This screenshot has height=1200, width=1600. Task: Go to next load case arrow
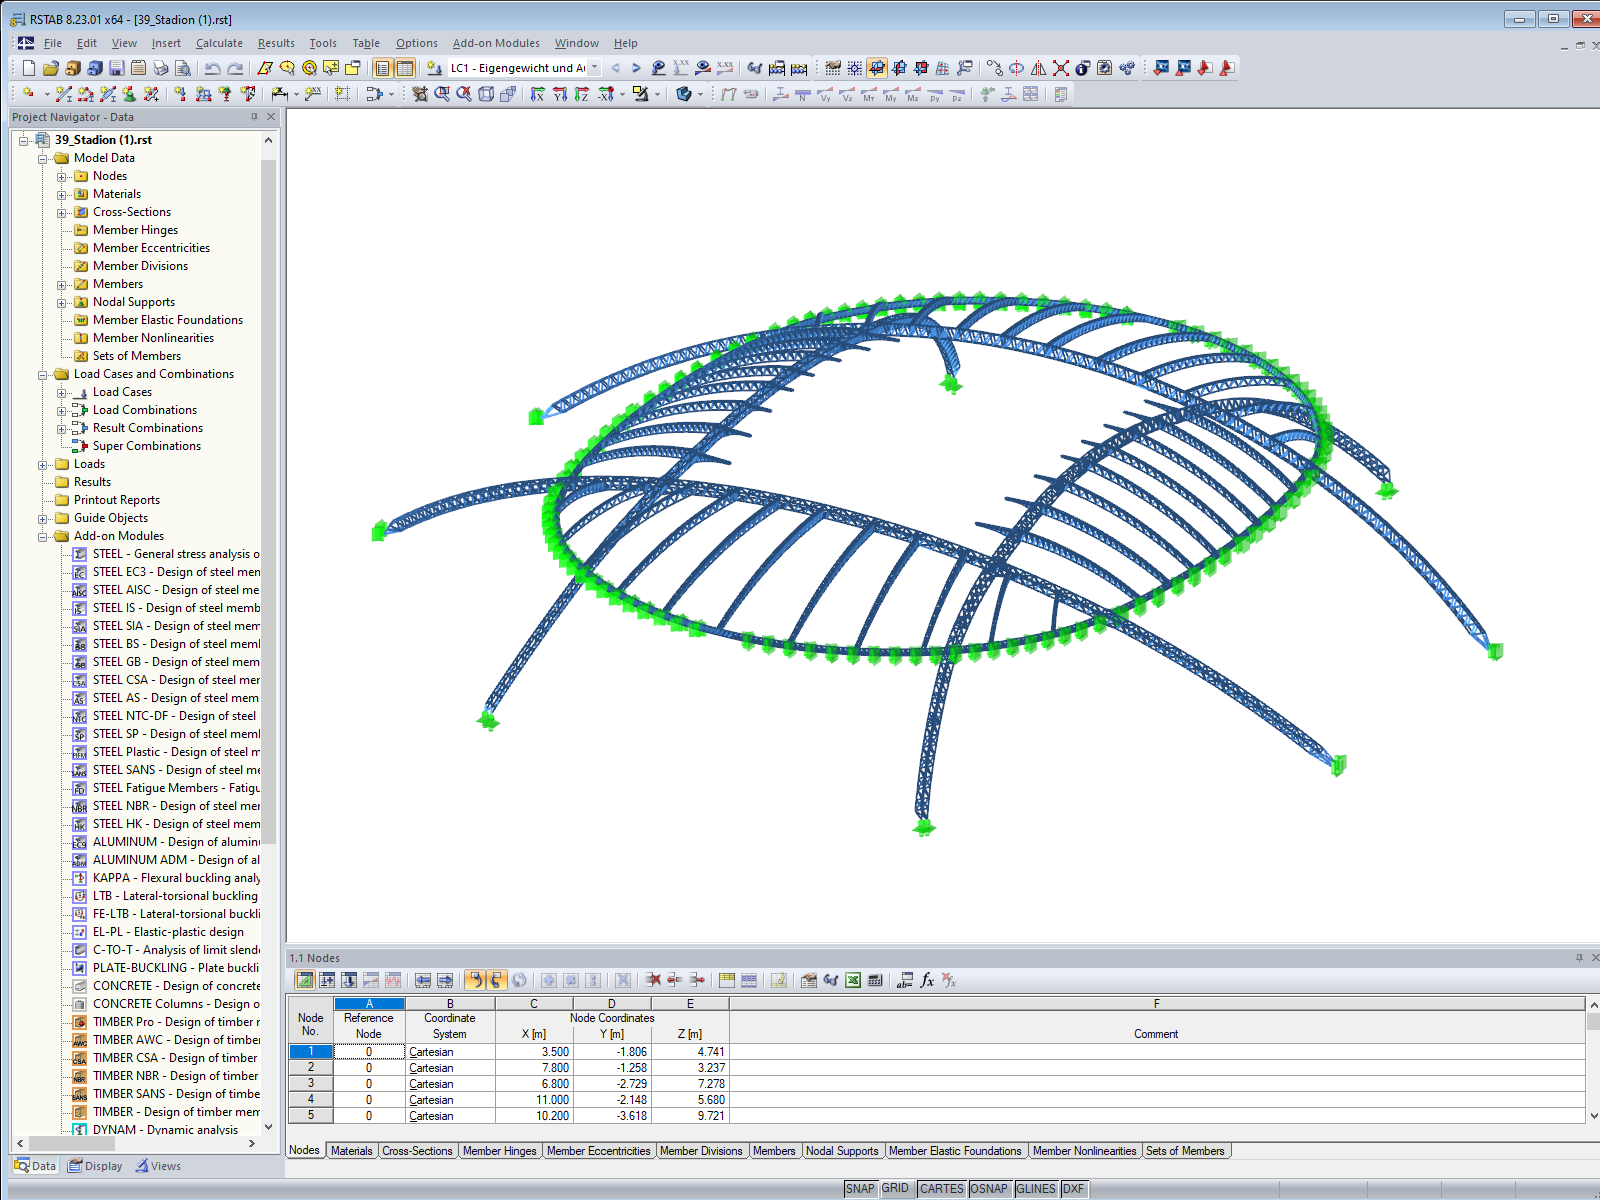(636, 68)
